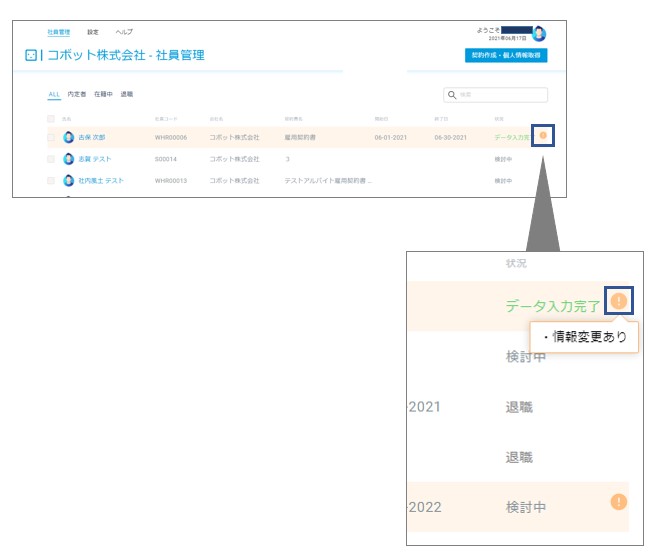Viewport: 655px width, 558px height.
Task: Check the checkbox for 志賀 テスト row
Action: (51, 159)
